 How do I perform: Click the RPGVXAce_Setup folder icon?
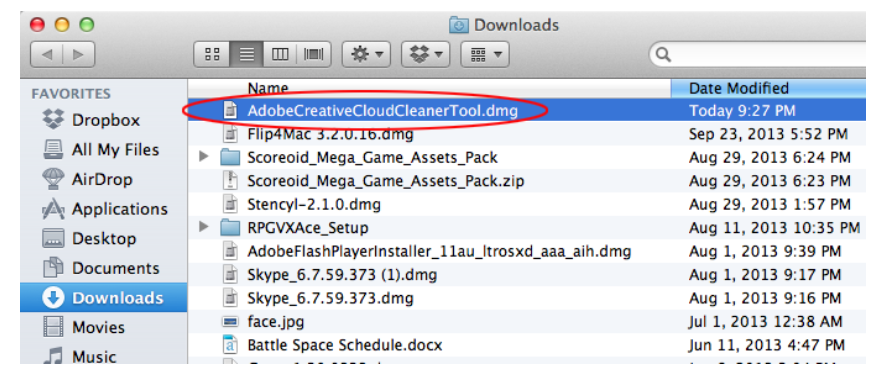tap(230, 228)
